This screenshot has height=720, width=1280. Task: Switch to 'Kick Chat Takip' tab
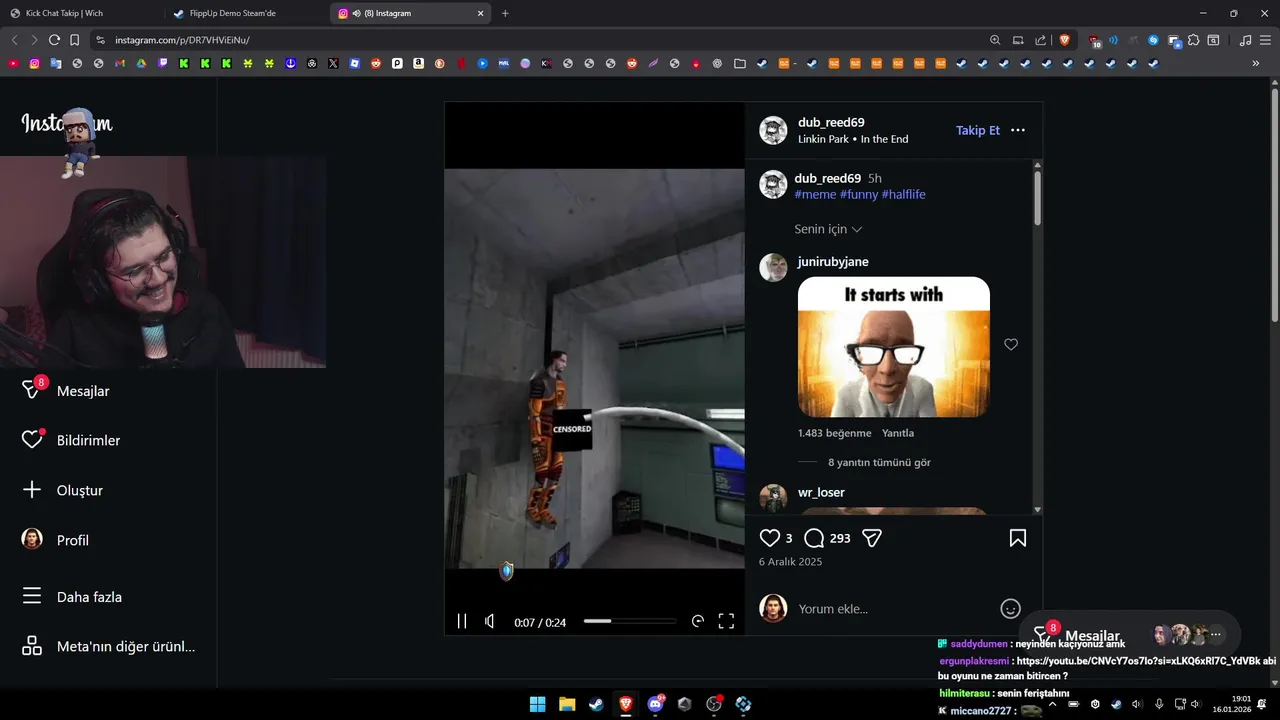pyautogui.click(x=81, y=14)
